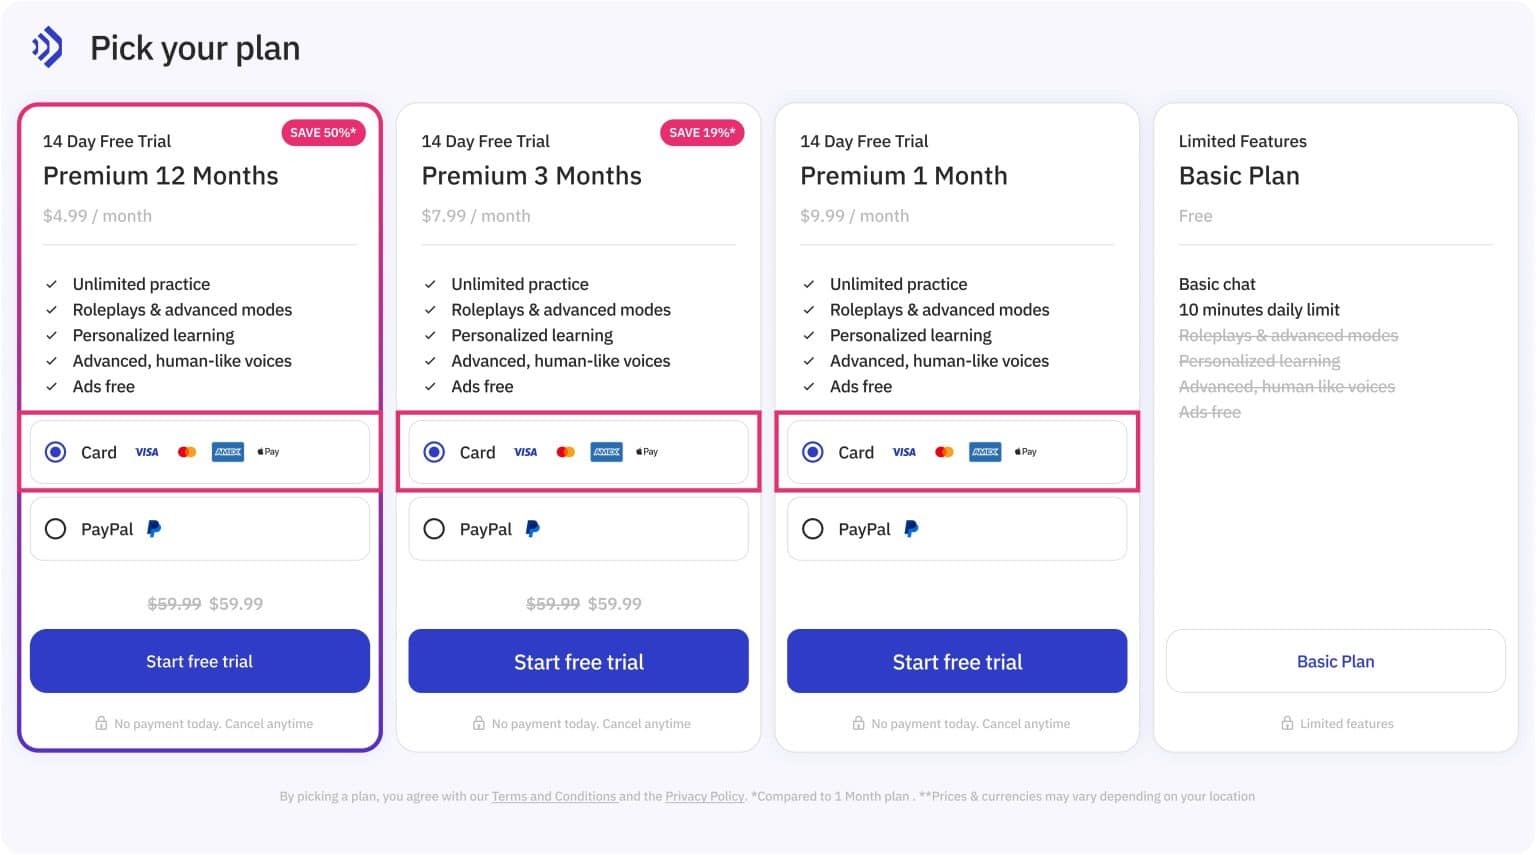Click the Visa icon on Premium 12 Months card
The image size is (1536, 855).
click(x=146, y=452)
